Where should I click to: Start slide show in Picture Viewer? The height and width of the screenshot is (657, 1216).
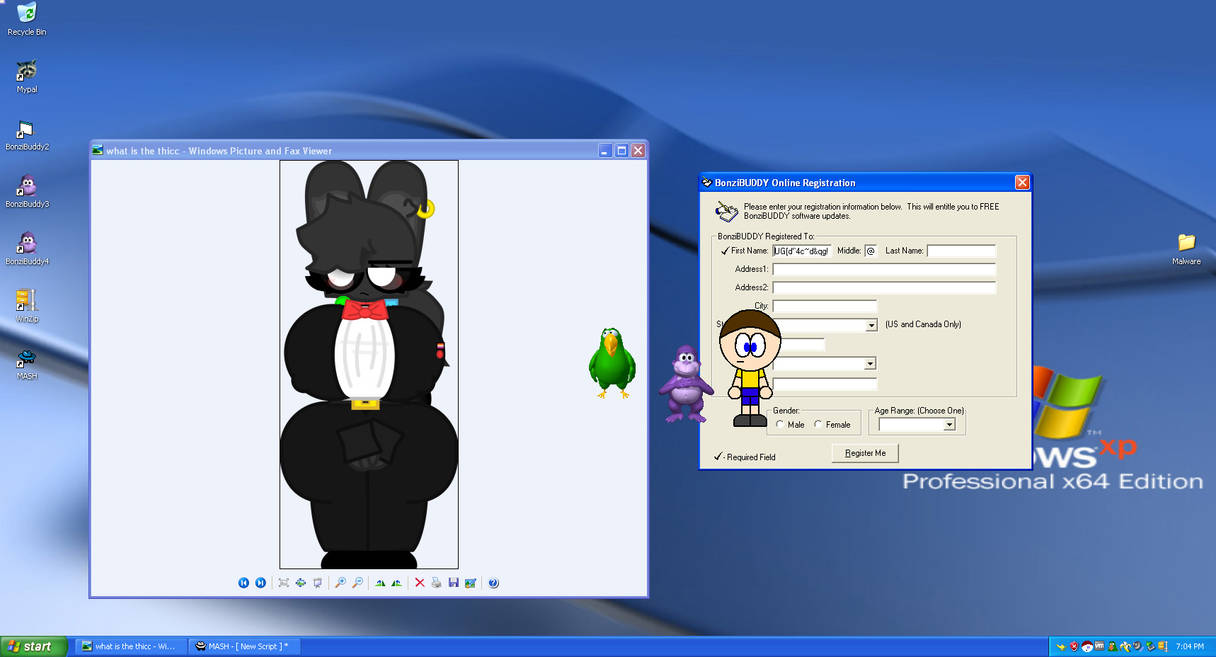317,583
